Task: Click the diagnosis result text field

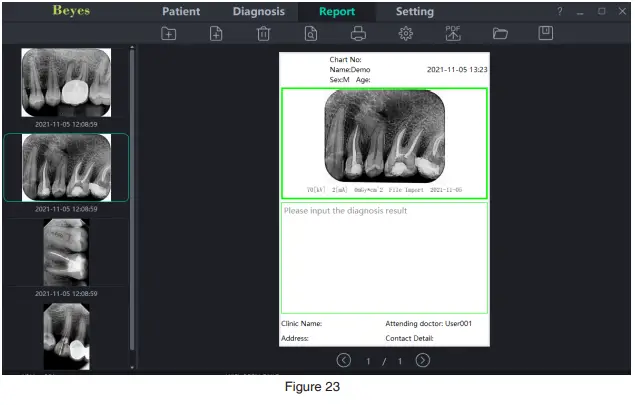Action: pos(384,258)
